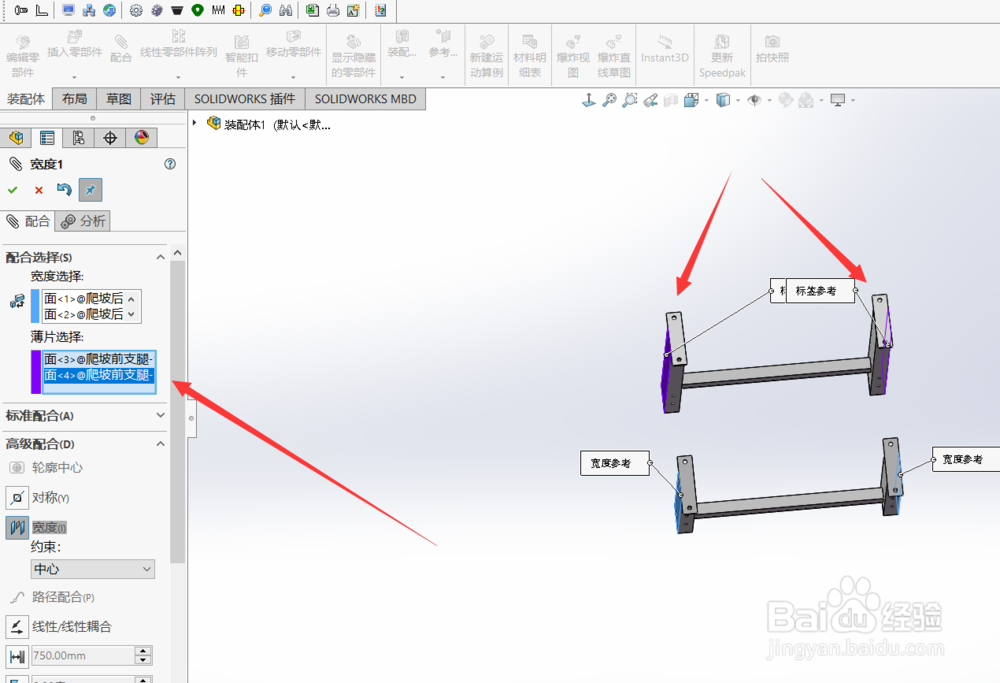Switch to the 配合 tab in mate panel

coord(28,221)
